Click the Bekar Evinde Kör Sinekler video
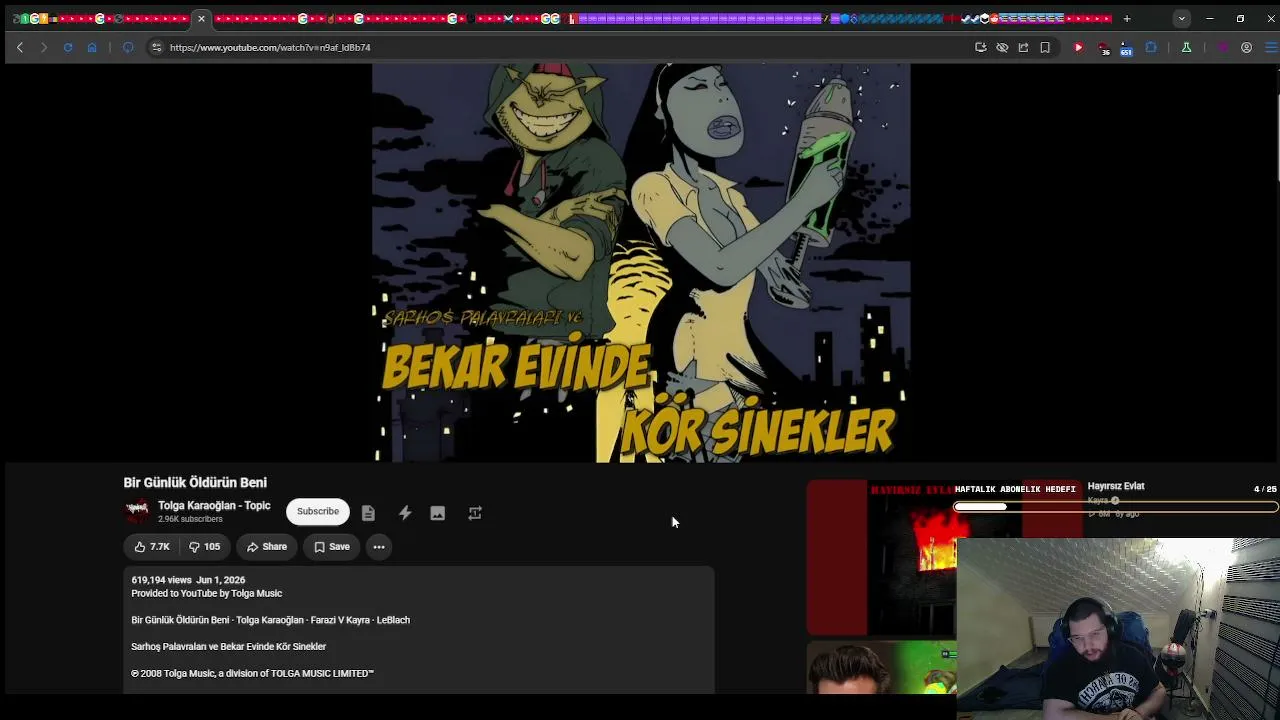The height and width of the screenshot is (720, 1280). [641, 263]
